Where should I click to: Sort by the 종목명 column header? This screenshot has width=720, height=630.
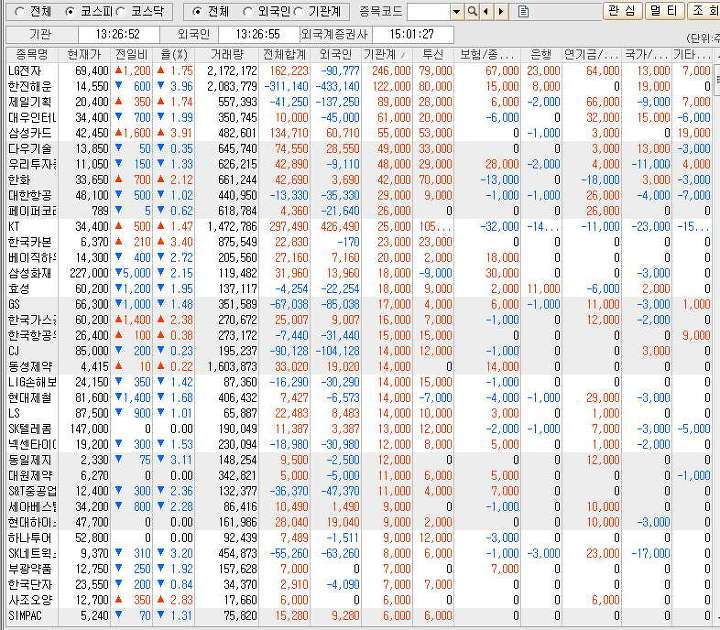tap(32, 55)
